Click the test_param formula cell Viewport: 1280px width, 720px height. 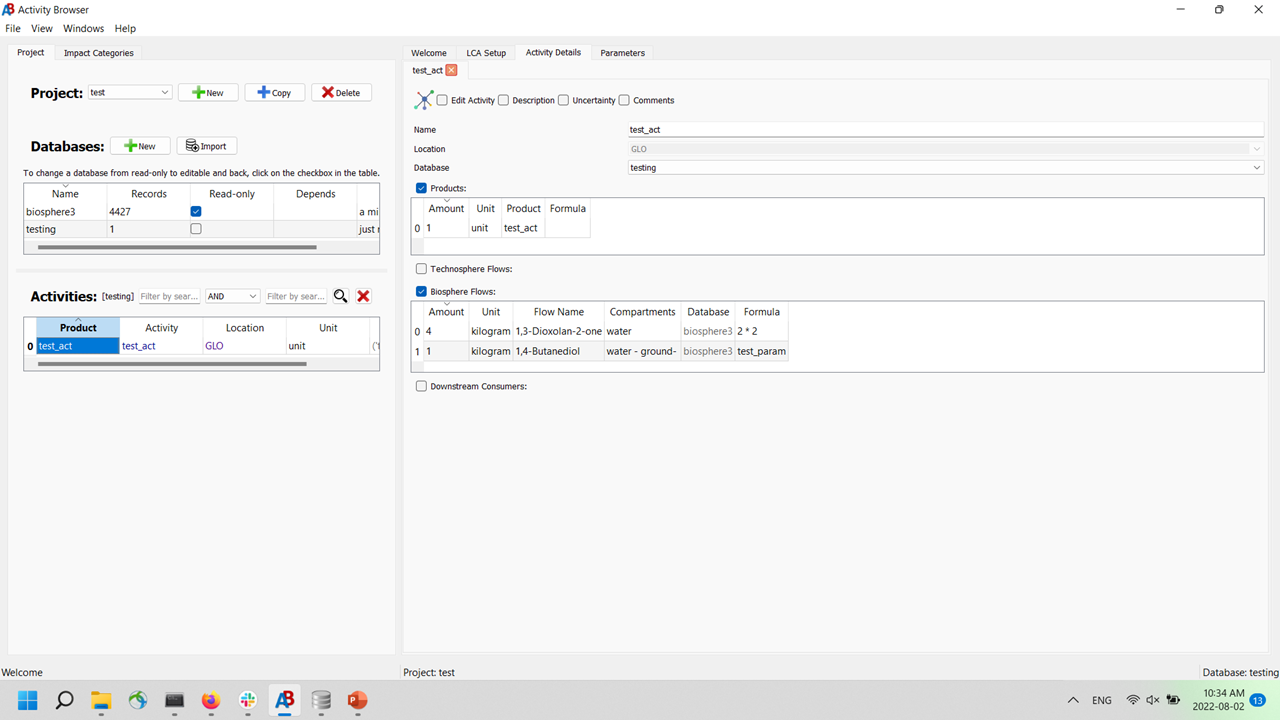[762, 351]
